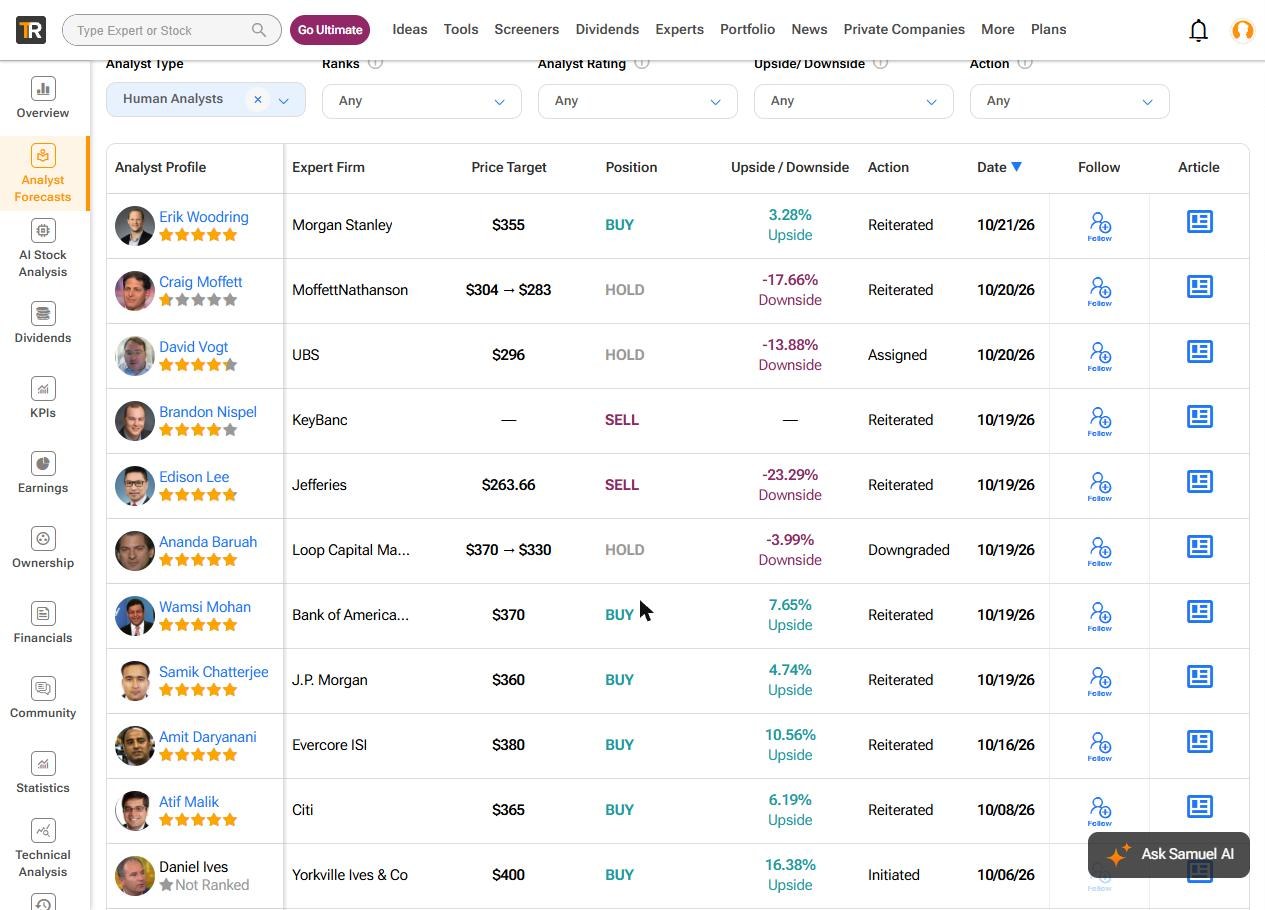Screen dimensions: 1265x910
Task: Open the notifications bell
Action: click(1198, 30)
